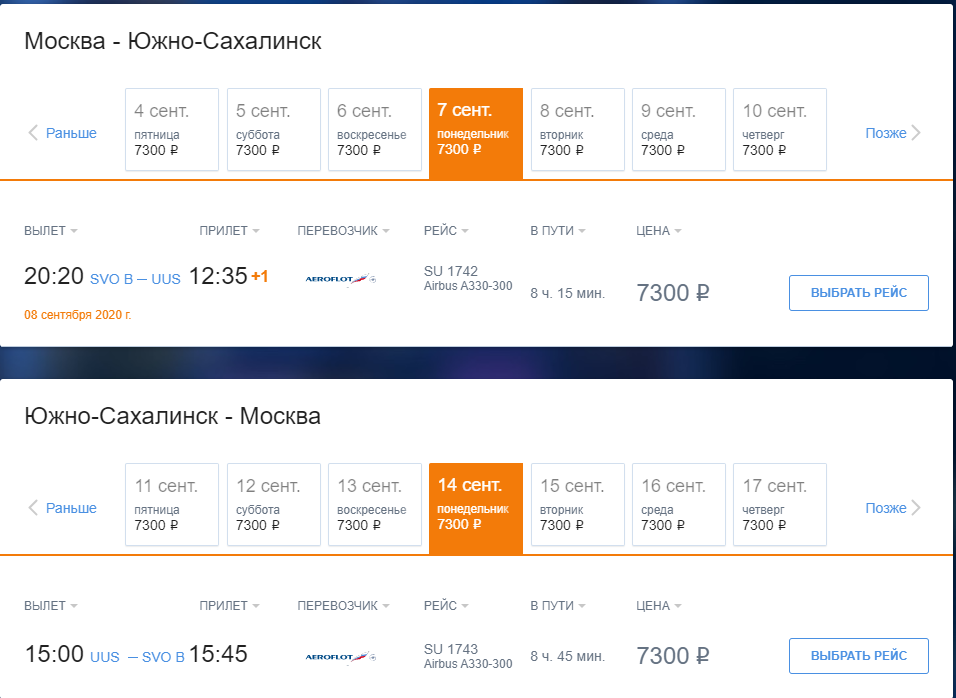Pick the 16 сент. среда return date
The image size is (956, 698).
679,504
